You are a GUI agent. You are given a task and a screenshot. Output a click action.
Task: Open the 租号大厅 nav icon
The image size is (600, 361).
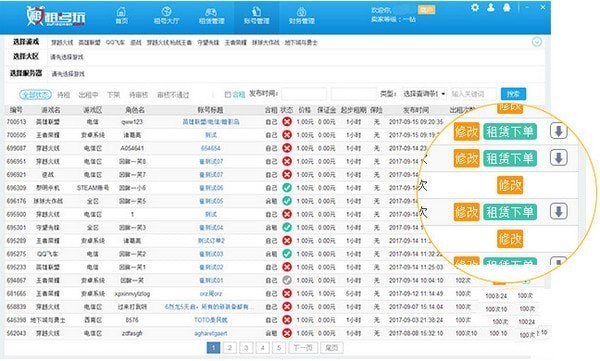point(166,16)
